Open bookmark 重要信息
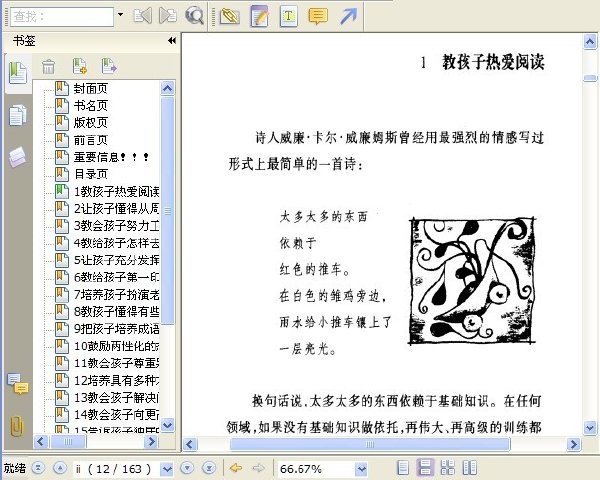 point(111,157)
